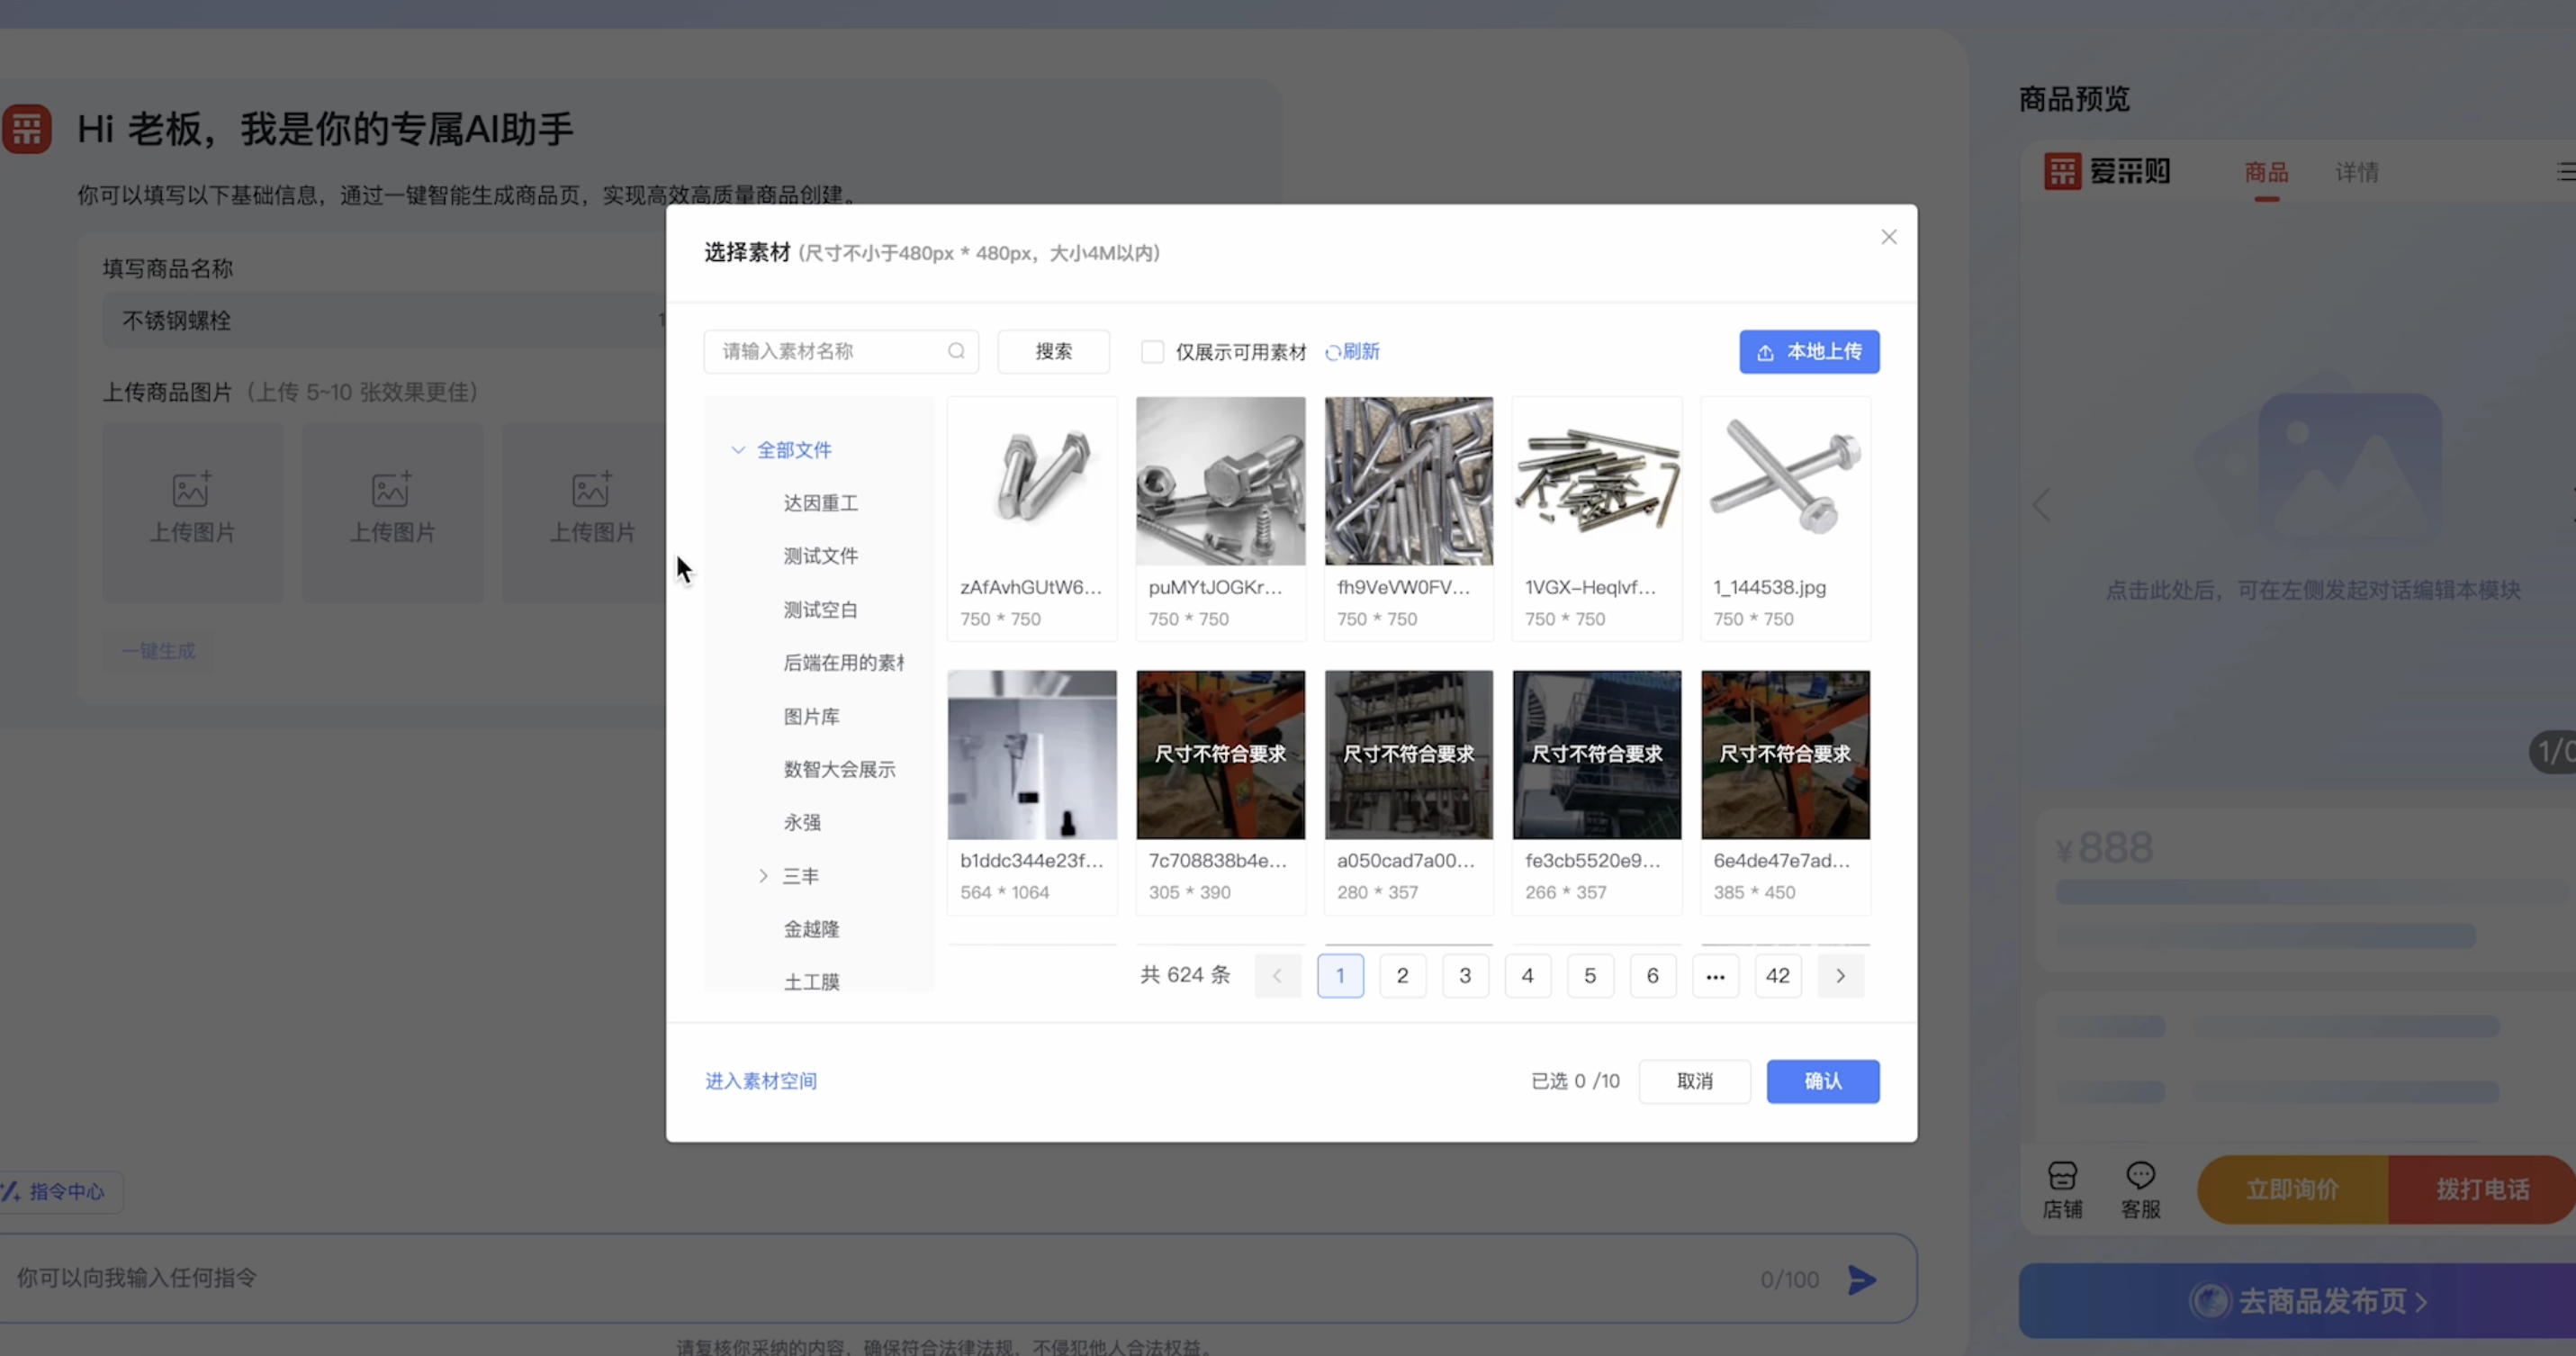Enable the 仅展示可用素材 checkbox
Screen dimensions: 2576x1356
(x=1152, y=352)
